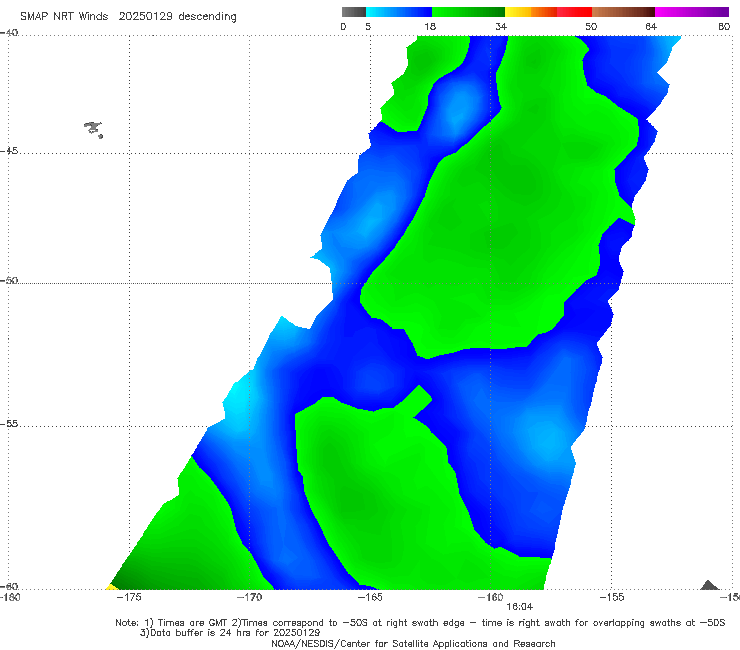Screen dimensions: 740x650
Task: Click the color scale label '50'
Action: (x=591, y=26)
